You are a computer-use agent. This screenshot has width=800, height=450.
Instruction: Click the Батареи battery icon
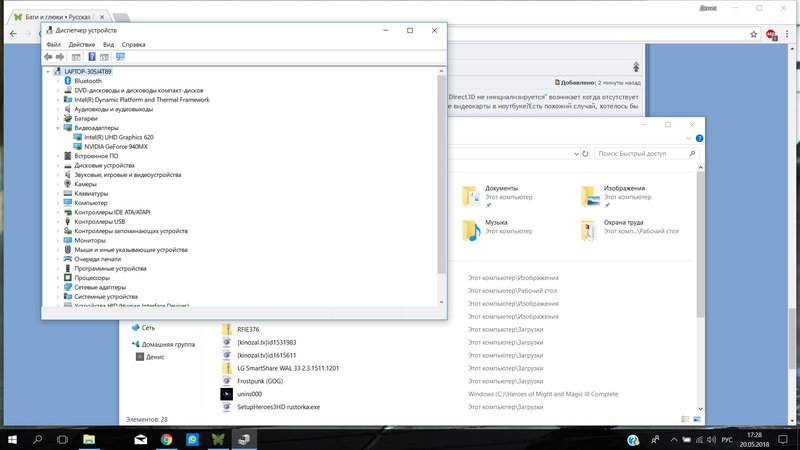[x=67, y=118]
